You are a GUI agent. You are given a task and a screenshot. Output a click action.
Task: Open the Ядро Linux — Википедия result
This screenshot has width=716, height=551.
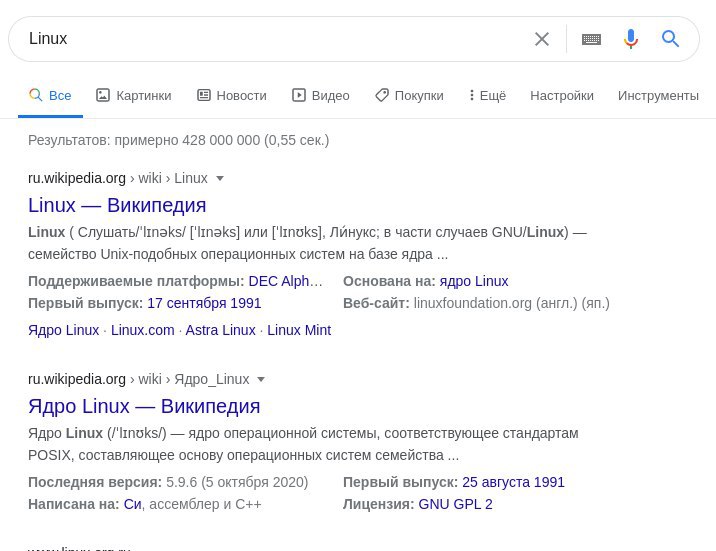click(144, 406)
